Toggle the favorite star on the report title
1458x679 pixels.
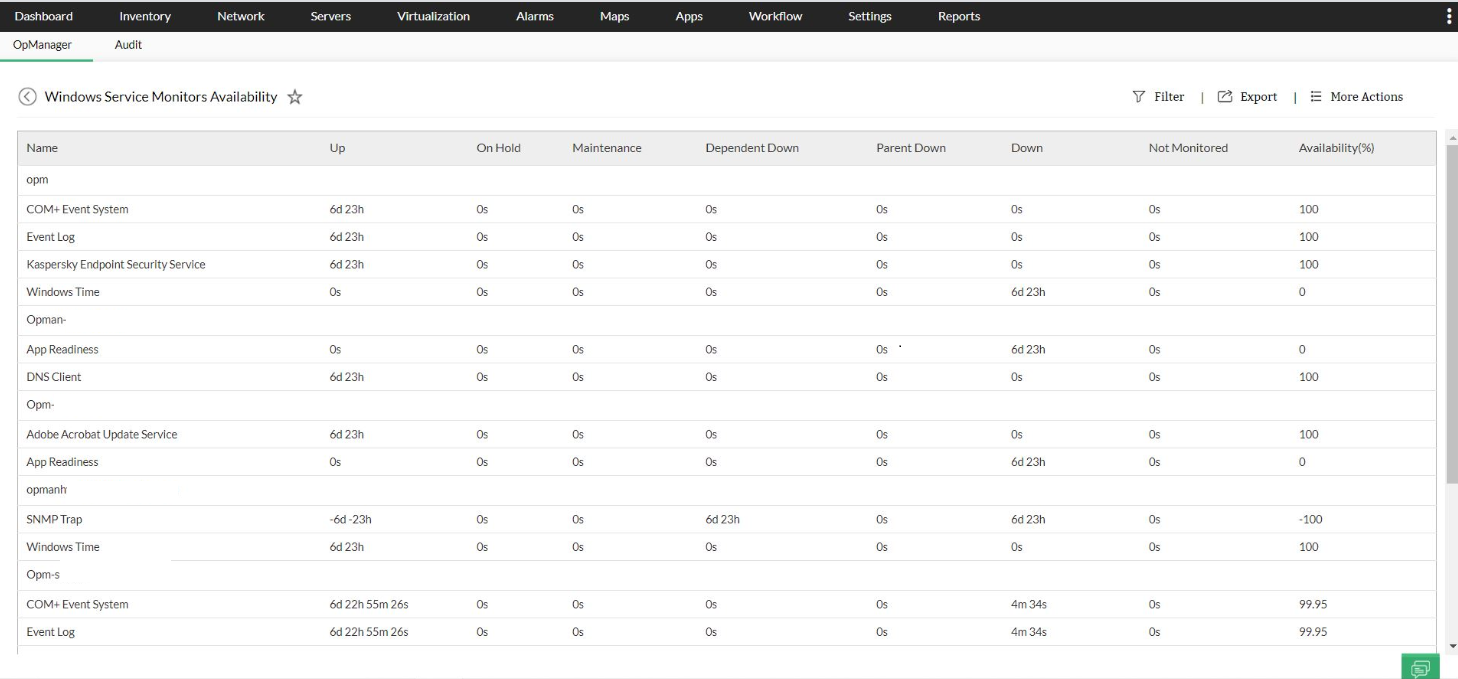(295, 96)
